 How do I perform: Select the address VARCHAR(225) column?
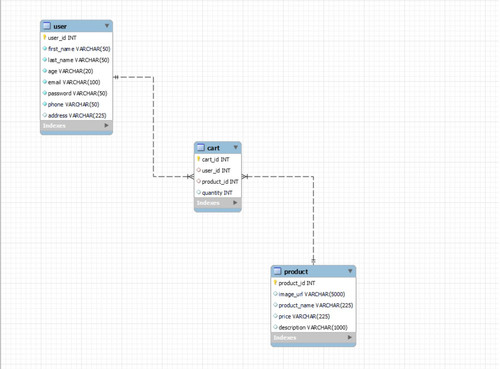click(x=76, y=115)
